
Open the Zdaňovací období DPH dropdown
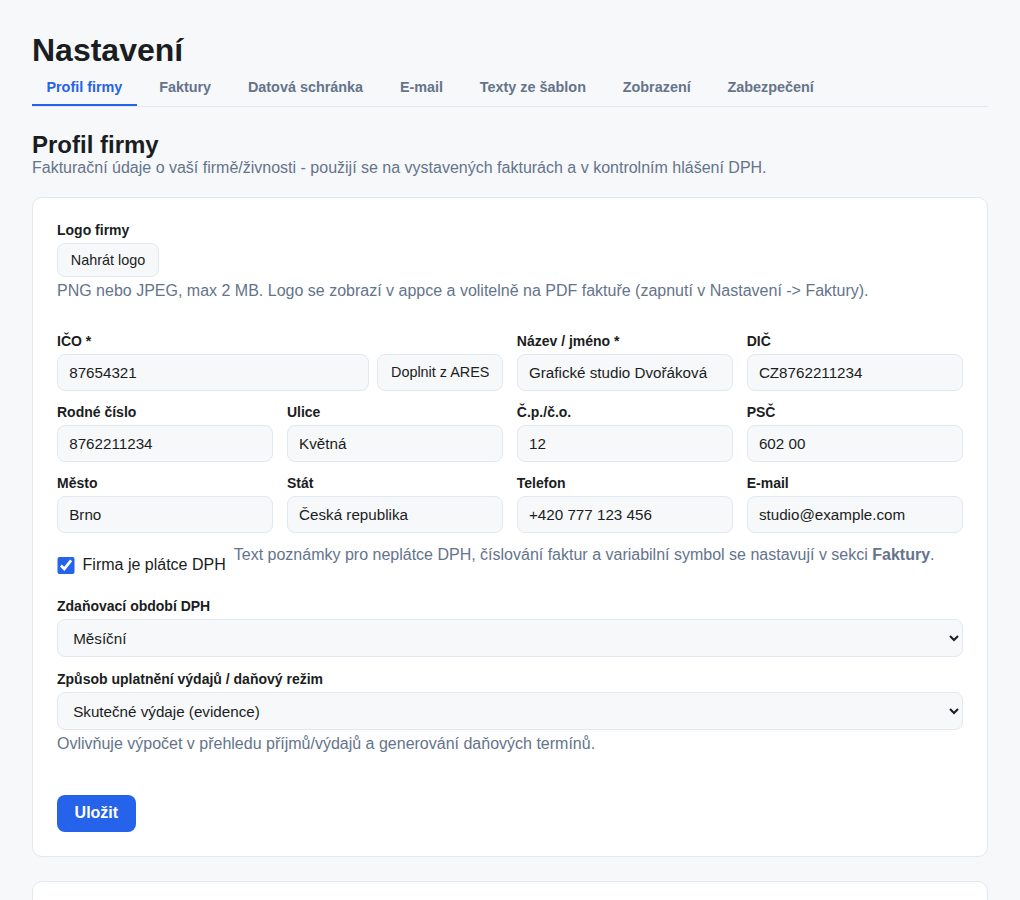pyautogui.click(x=509, y=638)
